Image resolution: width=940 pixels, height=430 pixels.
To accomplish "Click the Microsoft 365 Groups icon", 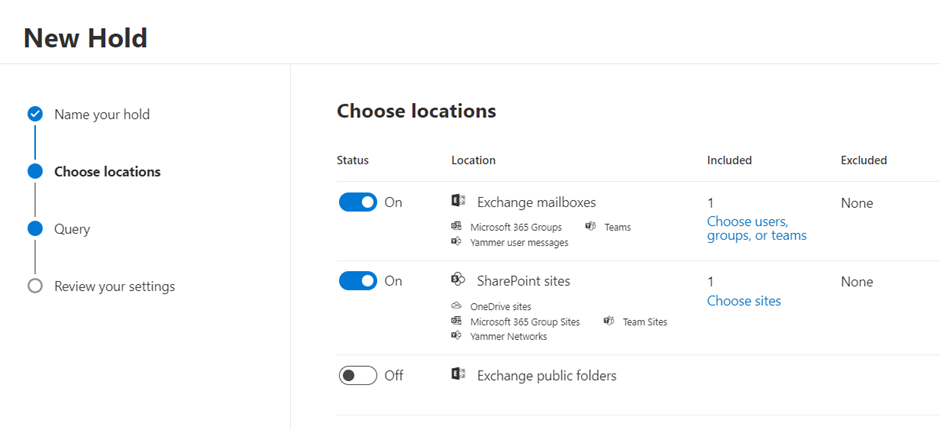I will pos(456,227).
